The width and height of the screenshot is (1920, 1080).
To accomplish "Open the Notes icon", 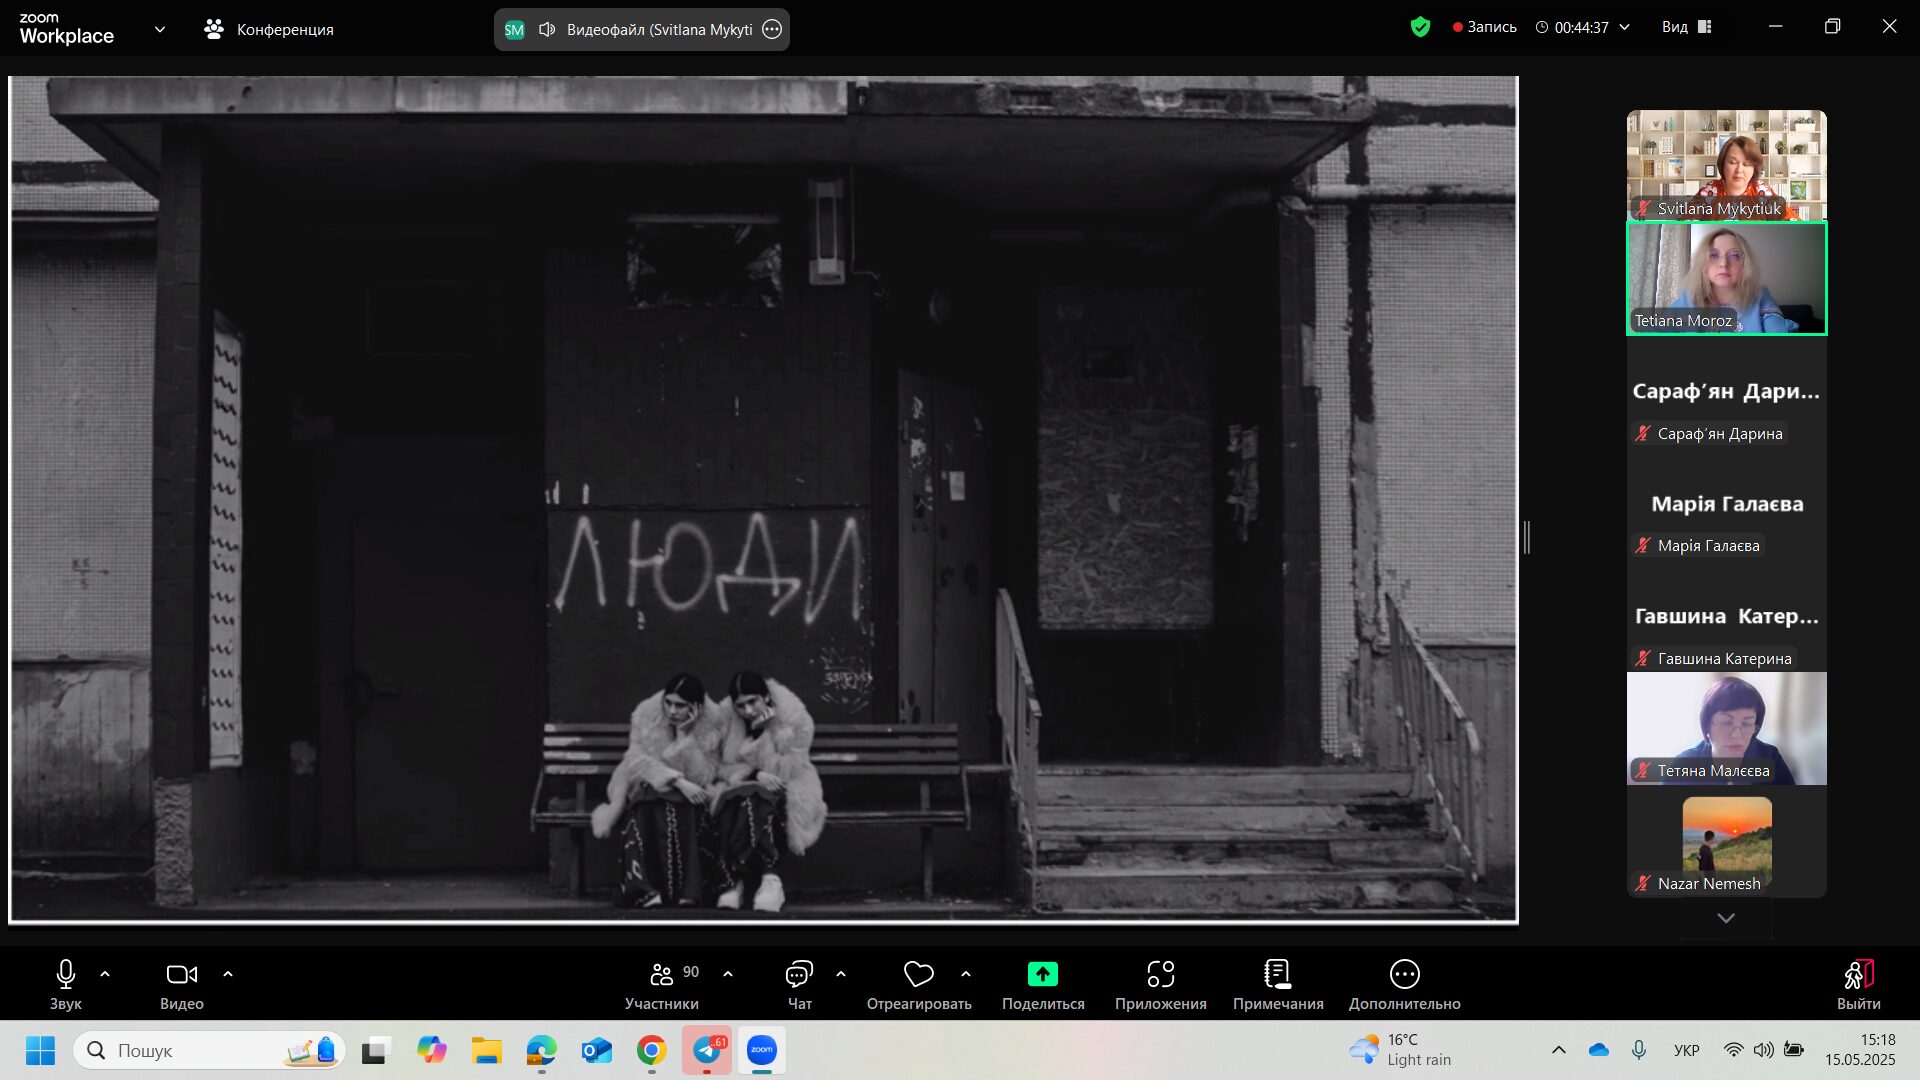I will pyautogui.click(x=1277, y=974).
